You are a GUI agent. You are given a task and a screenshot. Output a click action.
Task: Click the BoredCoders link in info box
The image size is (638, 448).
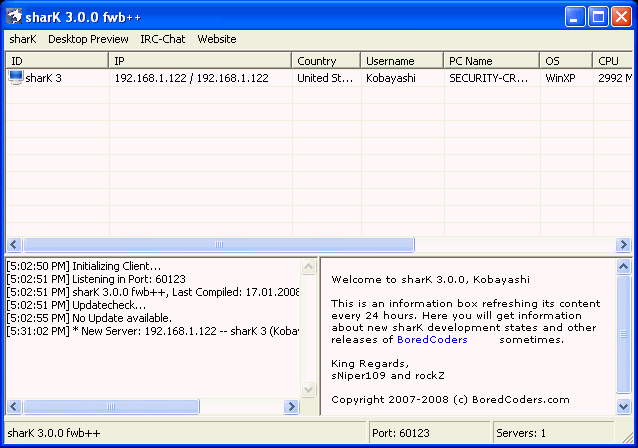pos(430,340)
